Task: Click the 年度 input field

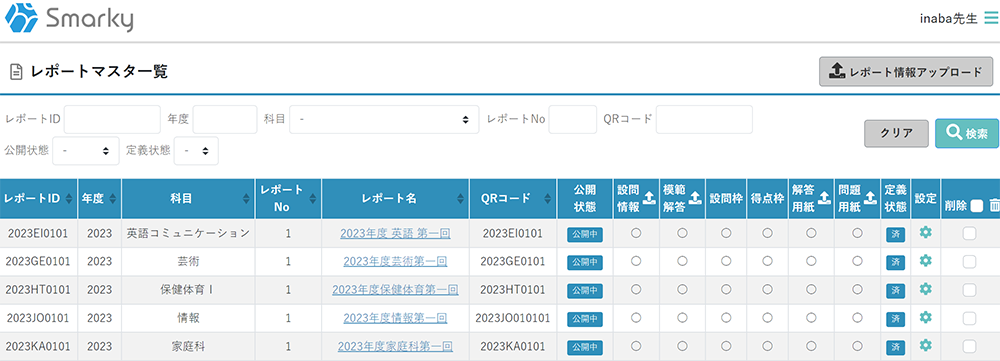Action: pyautogui.click(x=225, y=119)
